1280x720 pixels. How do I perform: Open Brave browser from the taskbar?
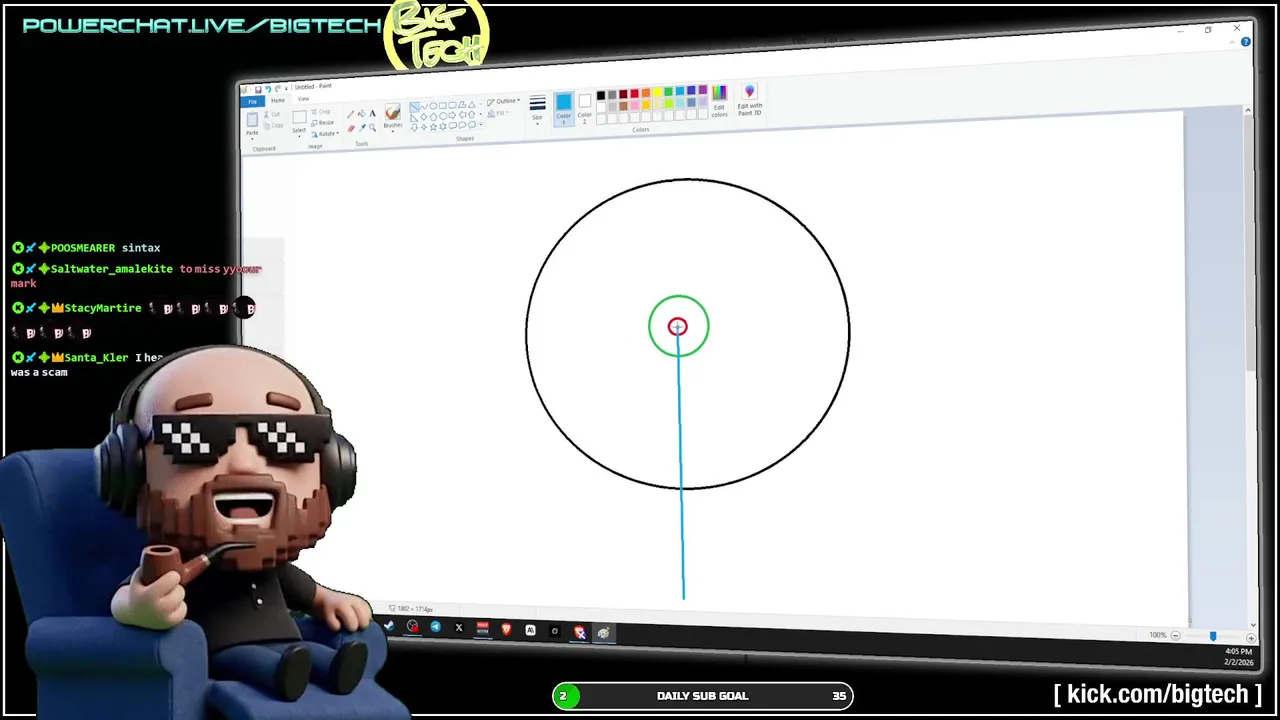coord(506,629)
